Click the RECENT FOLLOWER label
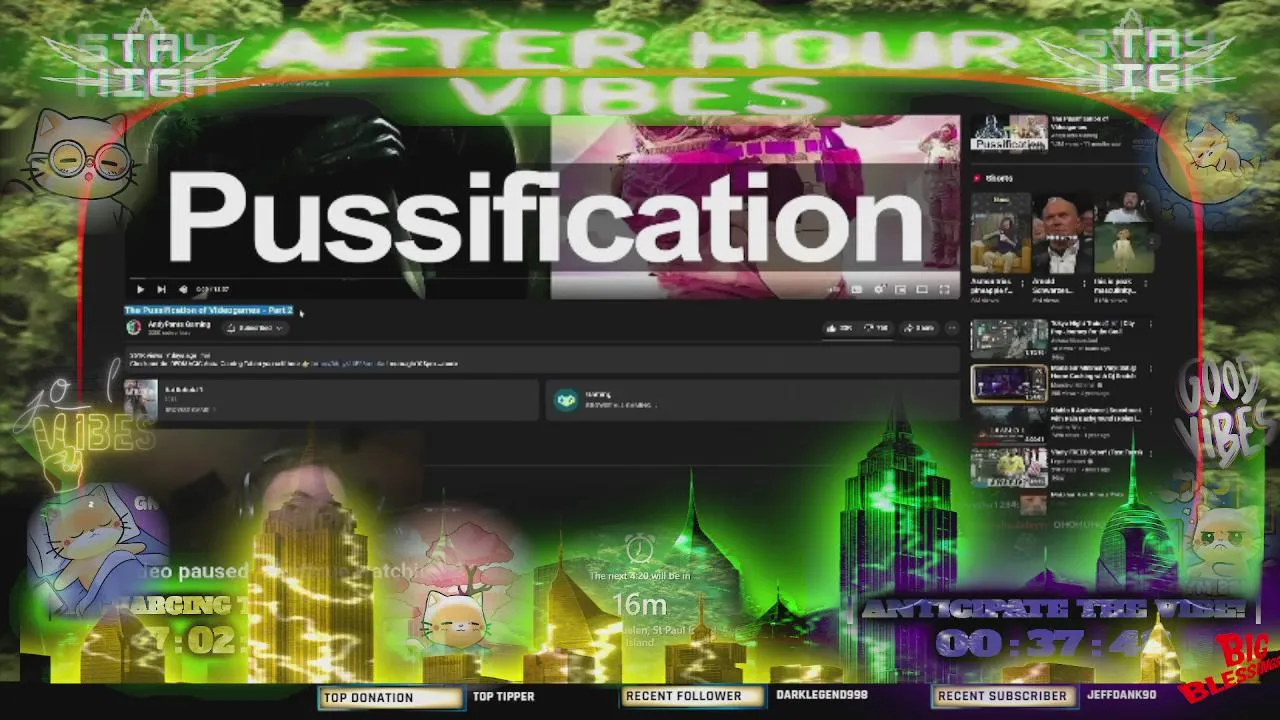 point(684,696)
